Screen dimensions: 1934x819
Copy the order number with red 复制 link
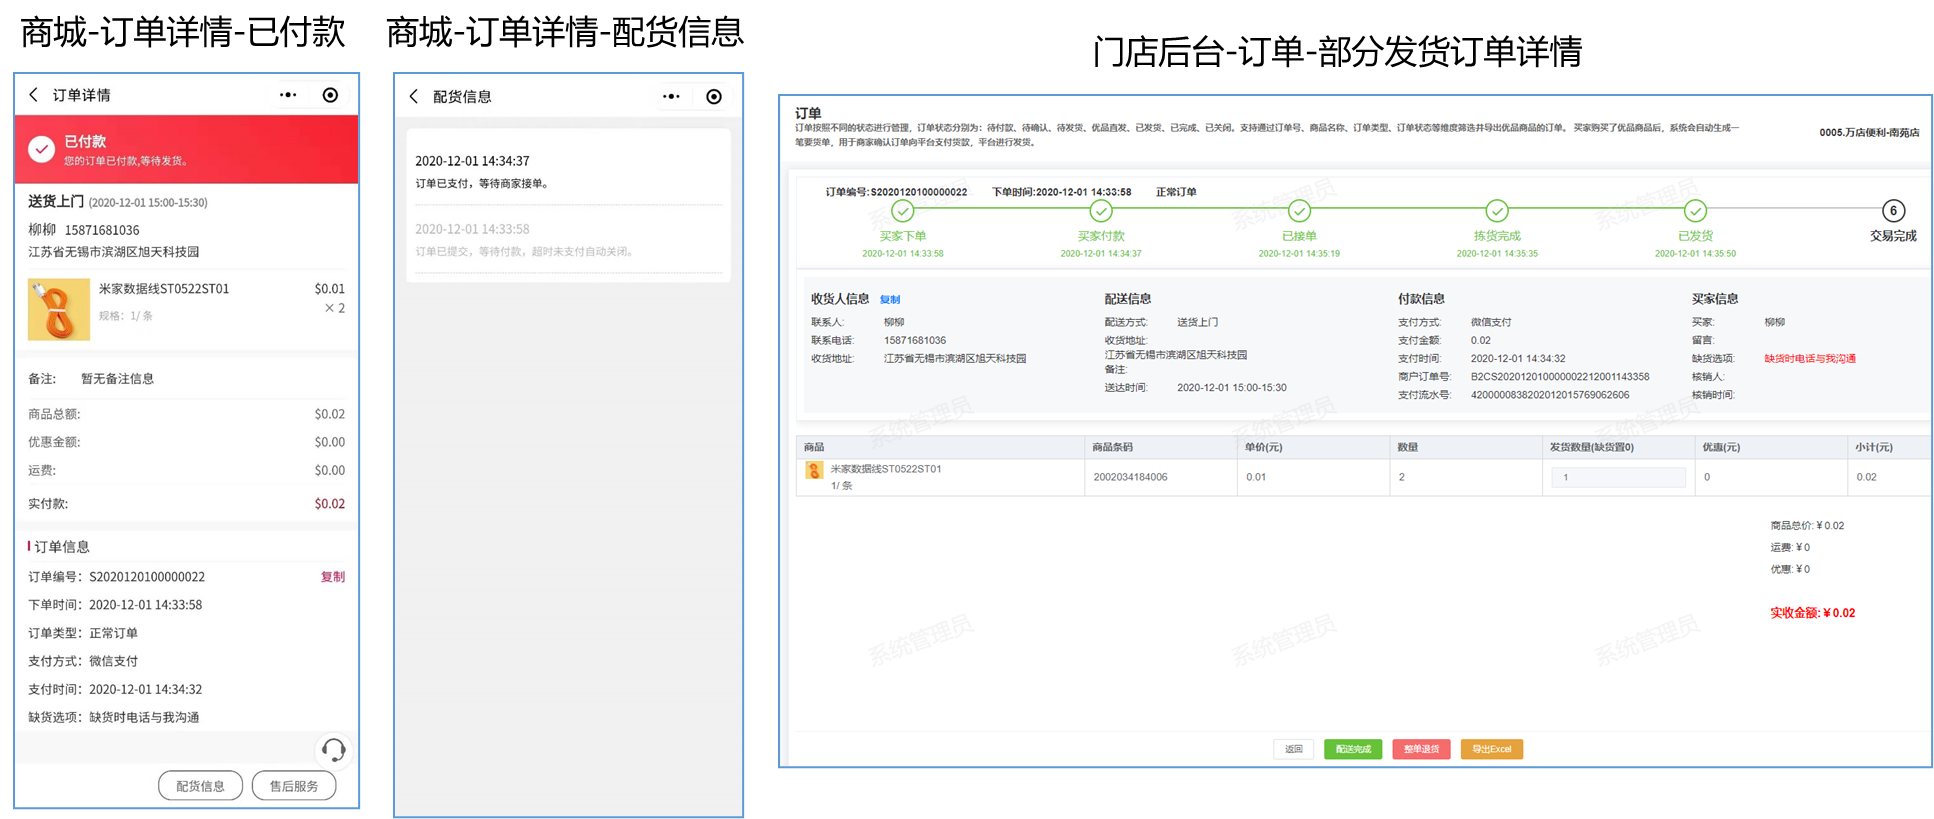pos(333,577)
